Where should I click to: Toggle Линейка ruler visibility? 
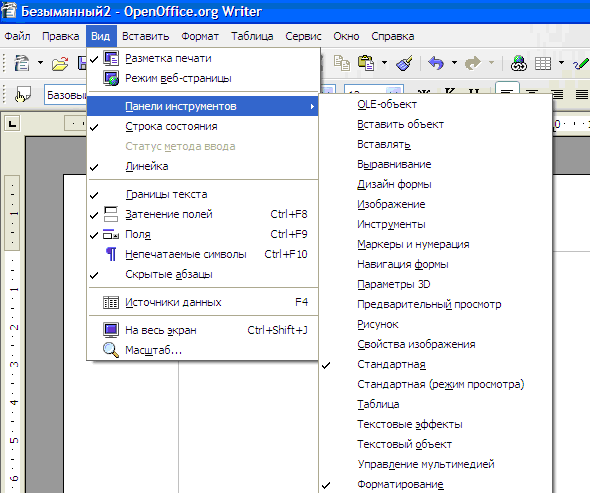coord(203,166)
